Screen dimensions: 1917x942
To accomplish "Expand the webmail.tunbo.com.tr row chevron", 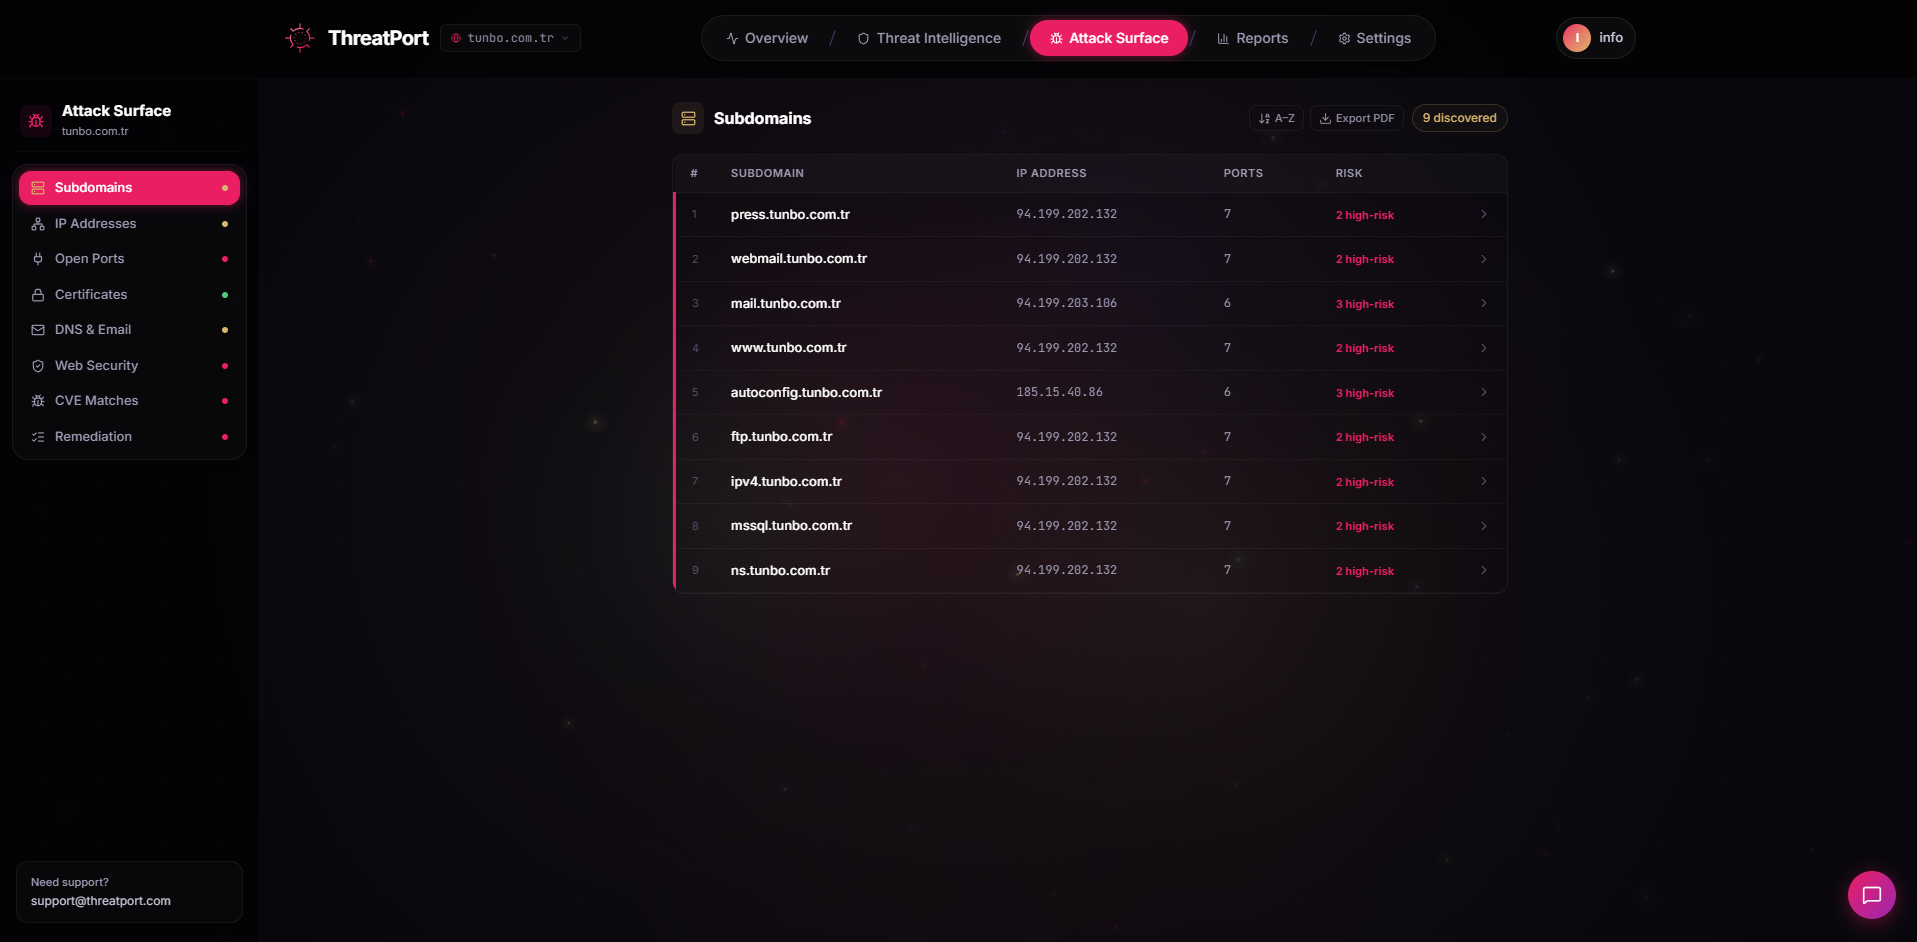I will click(1483, 259).
